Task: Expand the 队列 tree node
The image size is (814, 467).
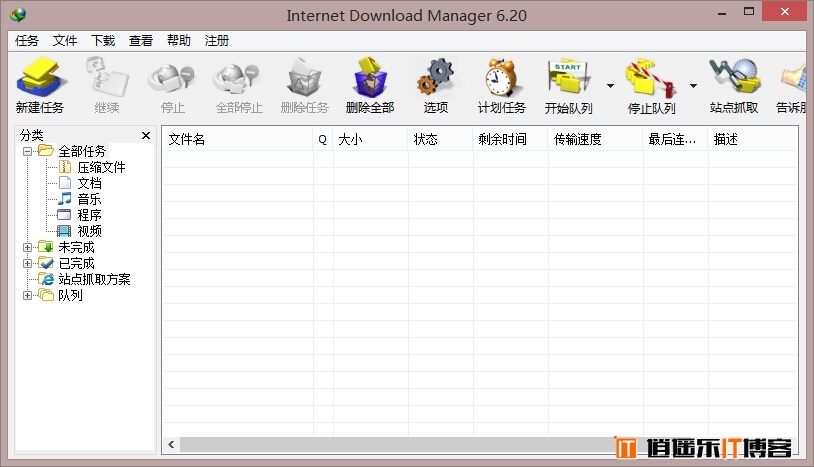Action: pyautogui.click(x=28, y=296)
